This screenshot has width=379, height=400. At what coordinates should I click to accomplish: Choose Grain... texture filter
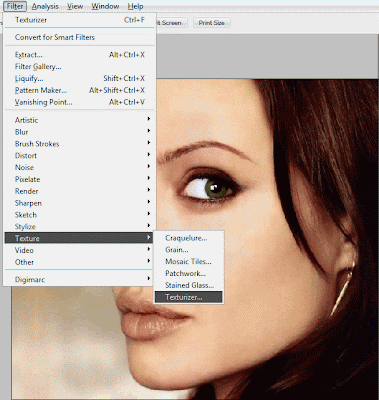tap(189, 250)
